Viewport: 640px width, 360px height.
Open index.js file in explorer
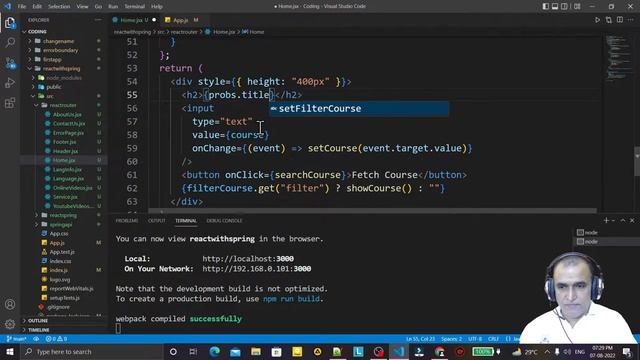point(58,270)
